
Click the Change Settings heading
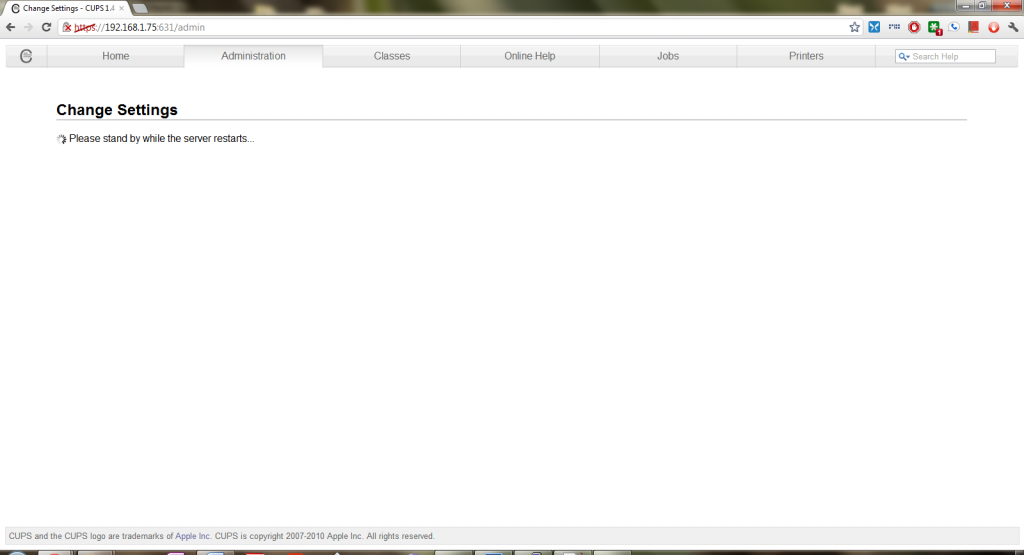click(117, 110)
